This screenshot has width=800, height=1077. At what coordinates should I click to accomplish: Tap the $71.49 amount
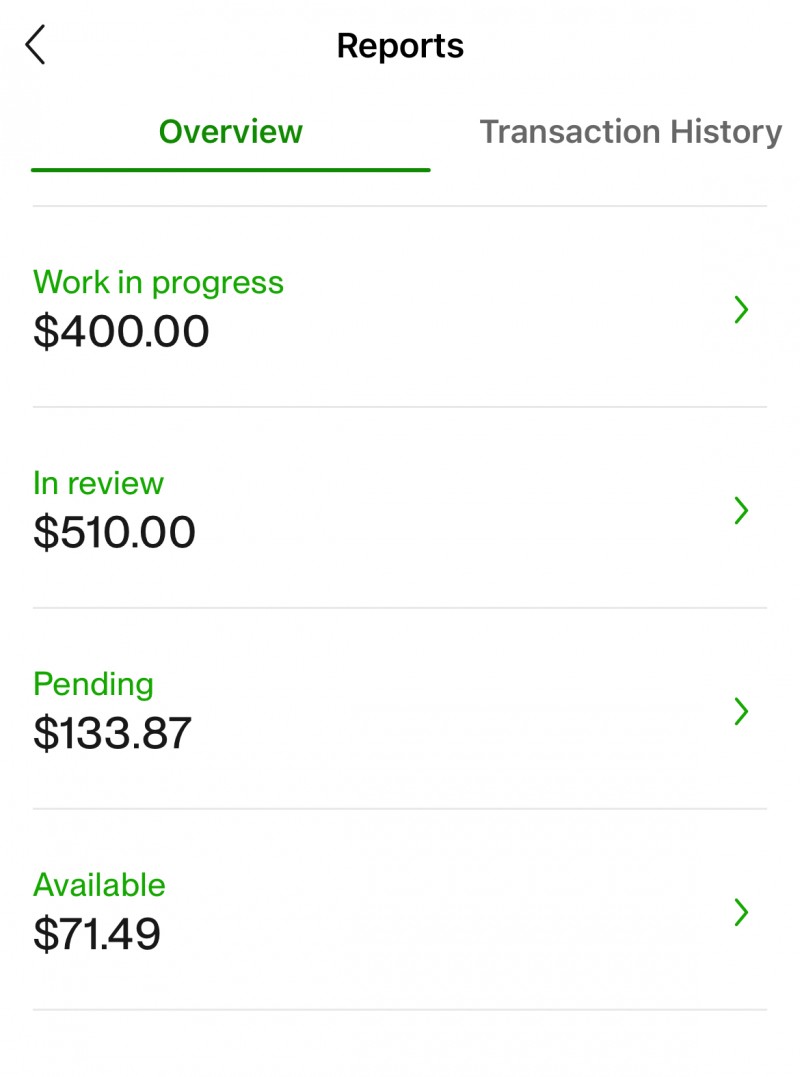(97, 934)
